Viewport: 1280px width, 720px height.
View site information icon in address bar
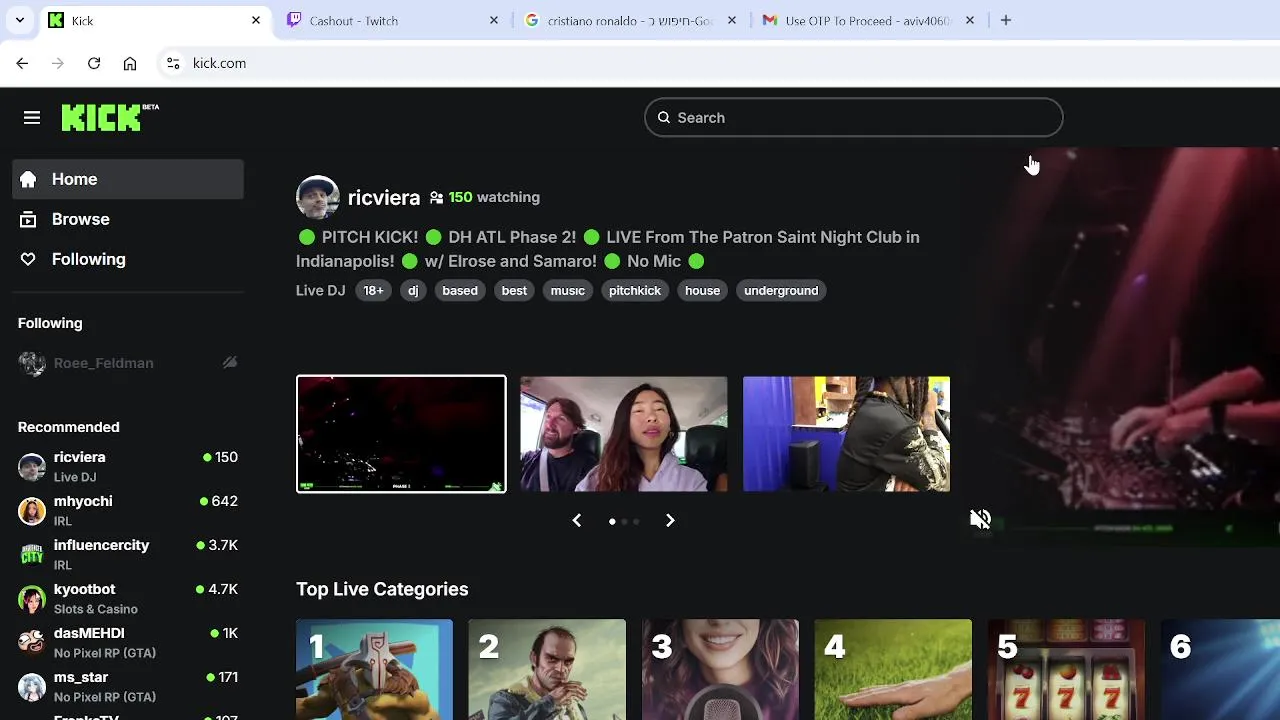[x=173, y=63]
